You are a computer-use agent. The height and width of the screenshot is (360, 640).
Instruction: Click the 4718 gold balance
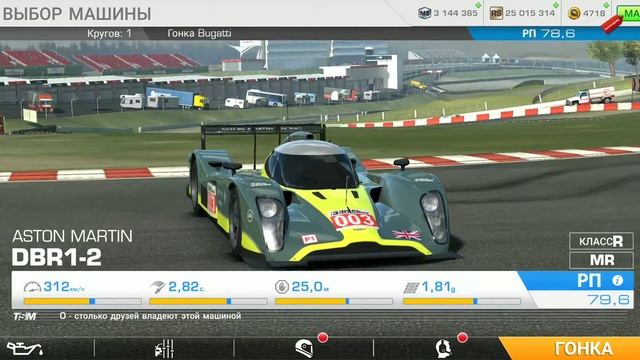point(594,13)
